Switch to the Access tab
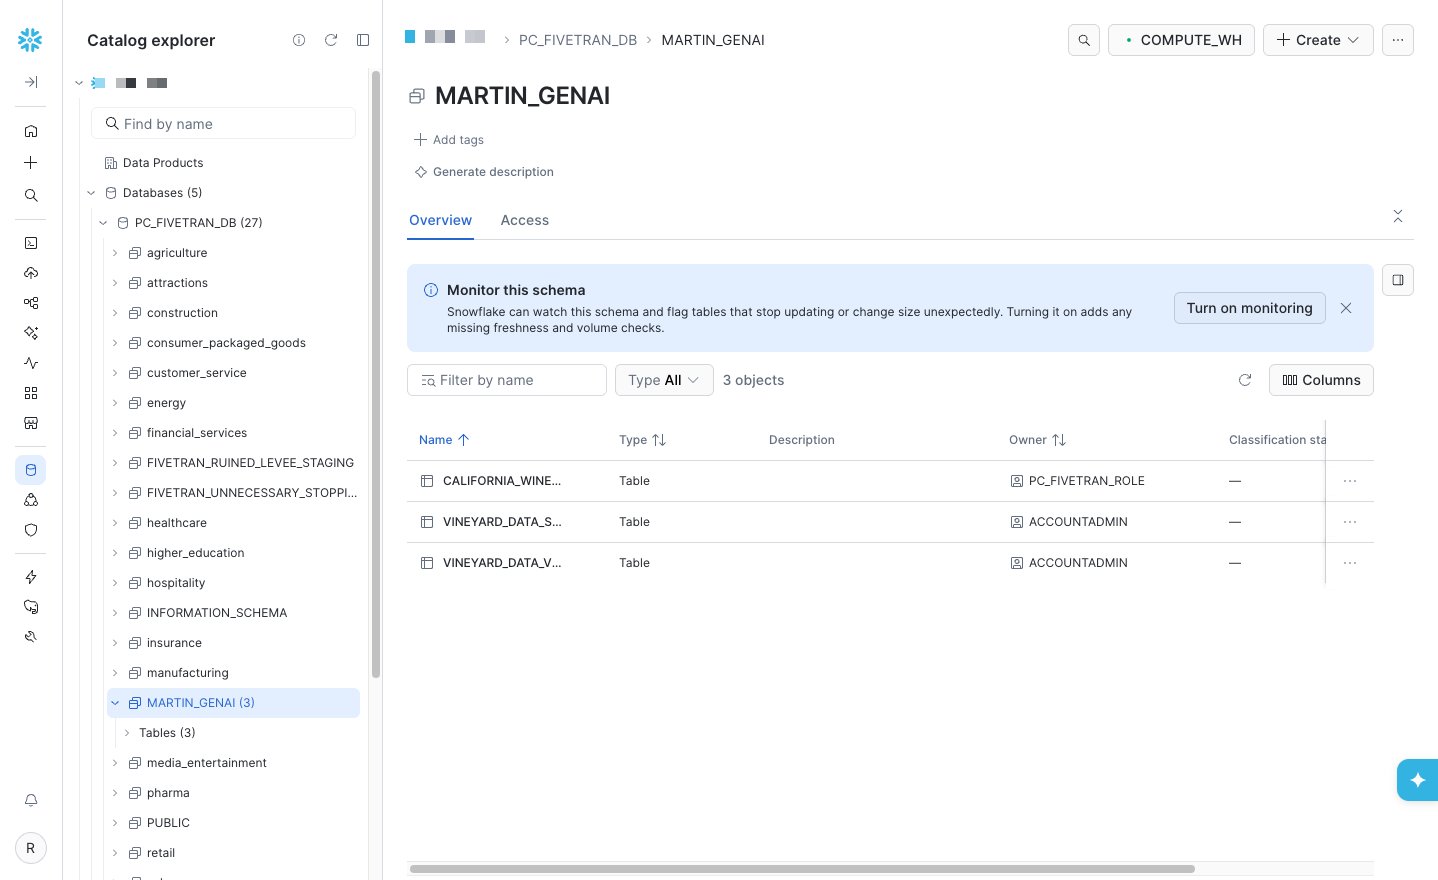 tap(525, 220)
